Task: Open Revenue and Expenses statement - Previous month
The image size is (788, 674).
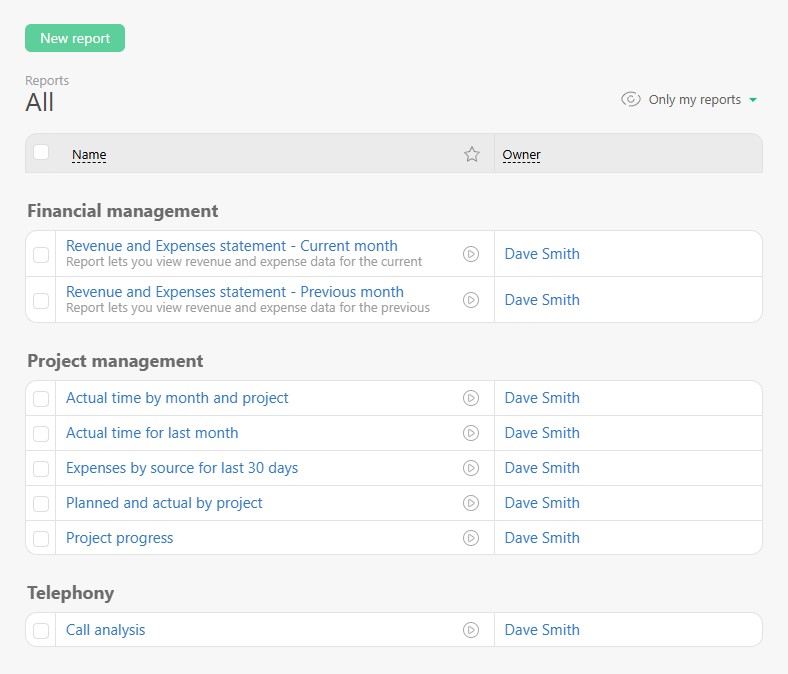Action: point(235,292)
